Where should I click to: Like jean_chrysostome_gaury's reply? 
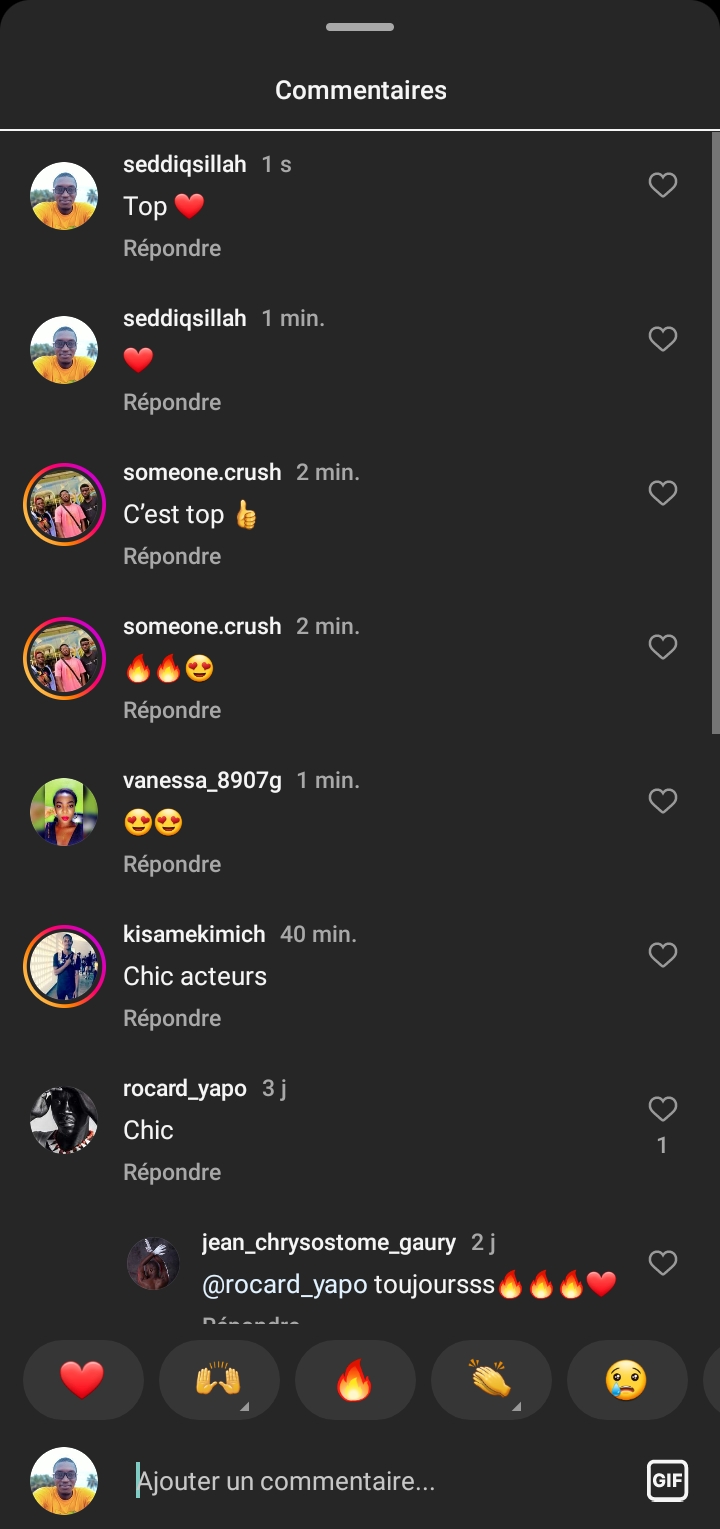[663, 1263]
